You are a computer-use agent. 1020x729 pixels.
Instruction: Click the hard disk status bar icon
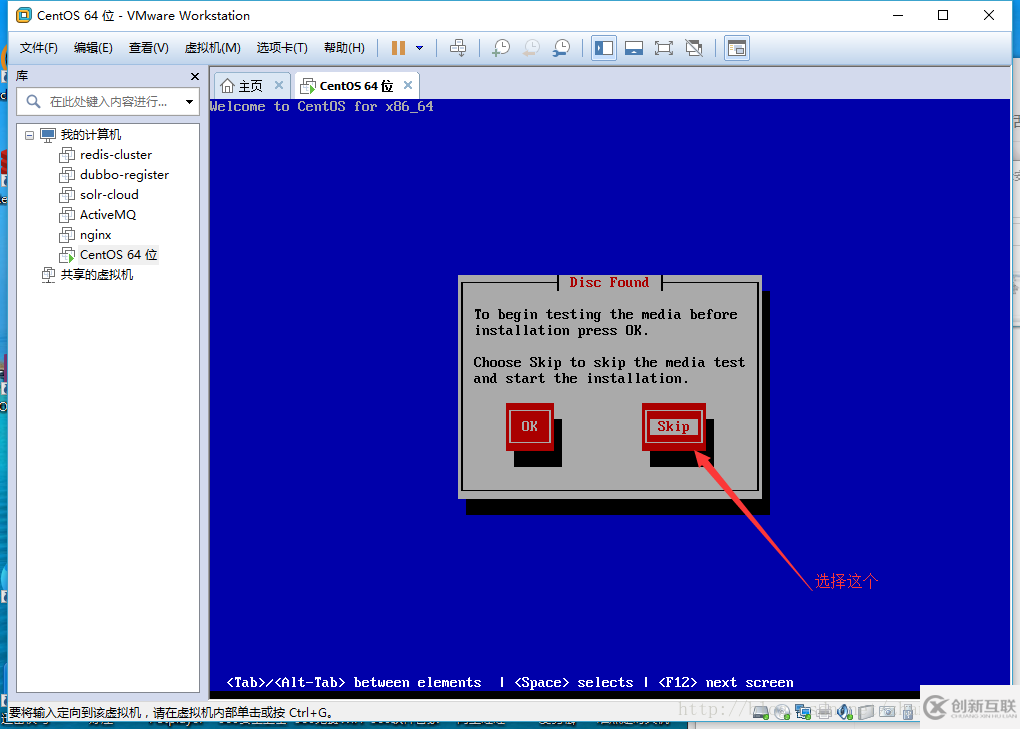(x=760, y=713)
